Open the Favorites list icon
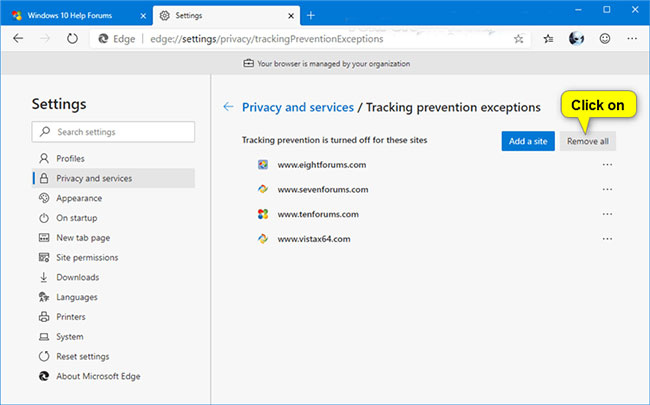The height and width of the screenshot is (405, 650). coord(548,39)
